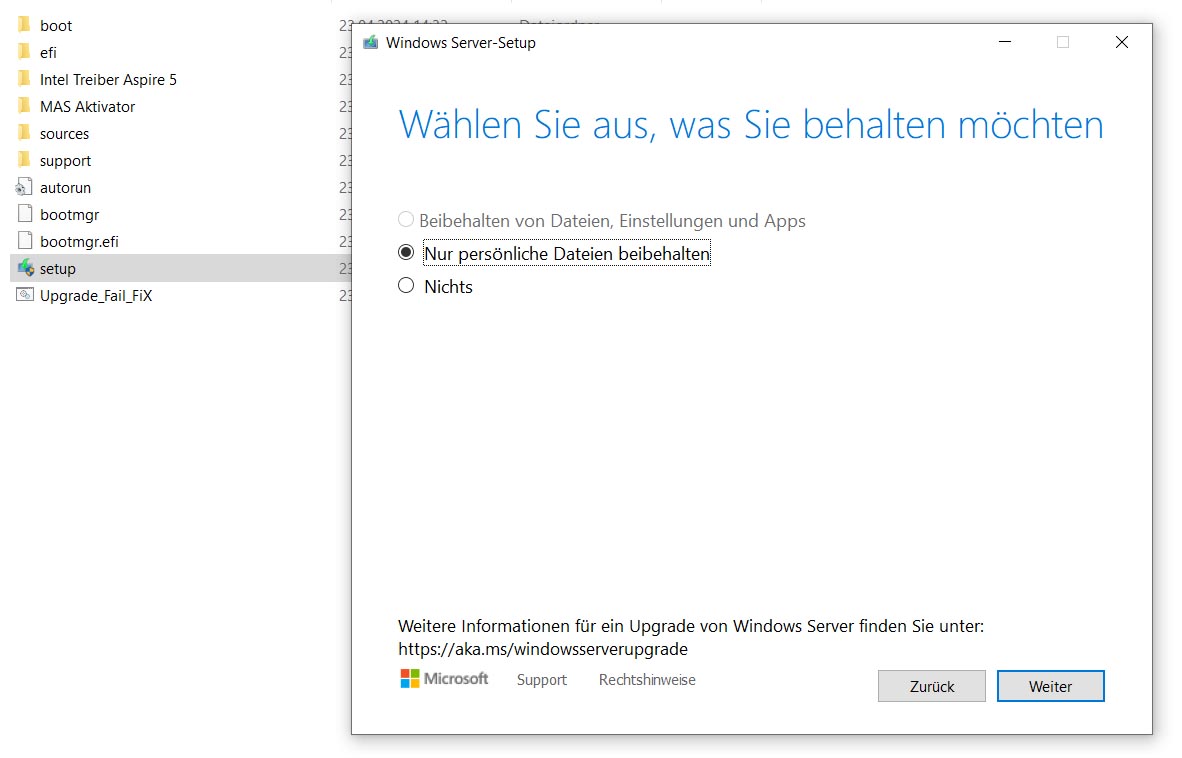Close the Windows Server-Setup window
Image resolution: width=1182 pixels, height=758 pixels.
1122,42
